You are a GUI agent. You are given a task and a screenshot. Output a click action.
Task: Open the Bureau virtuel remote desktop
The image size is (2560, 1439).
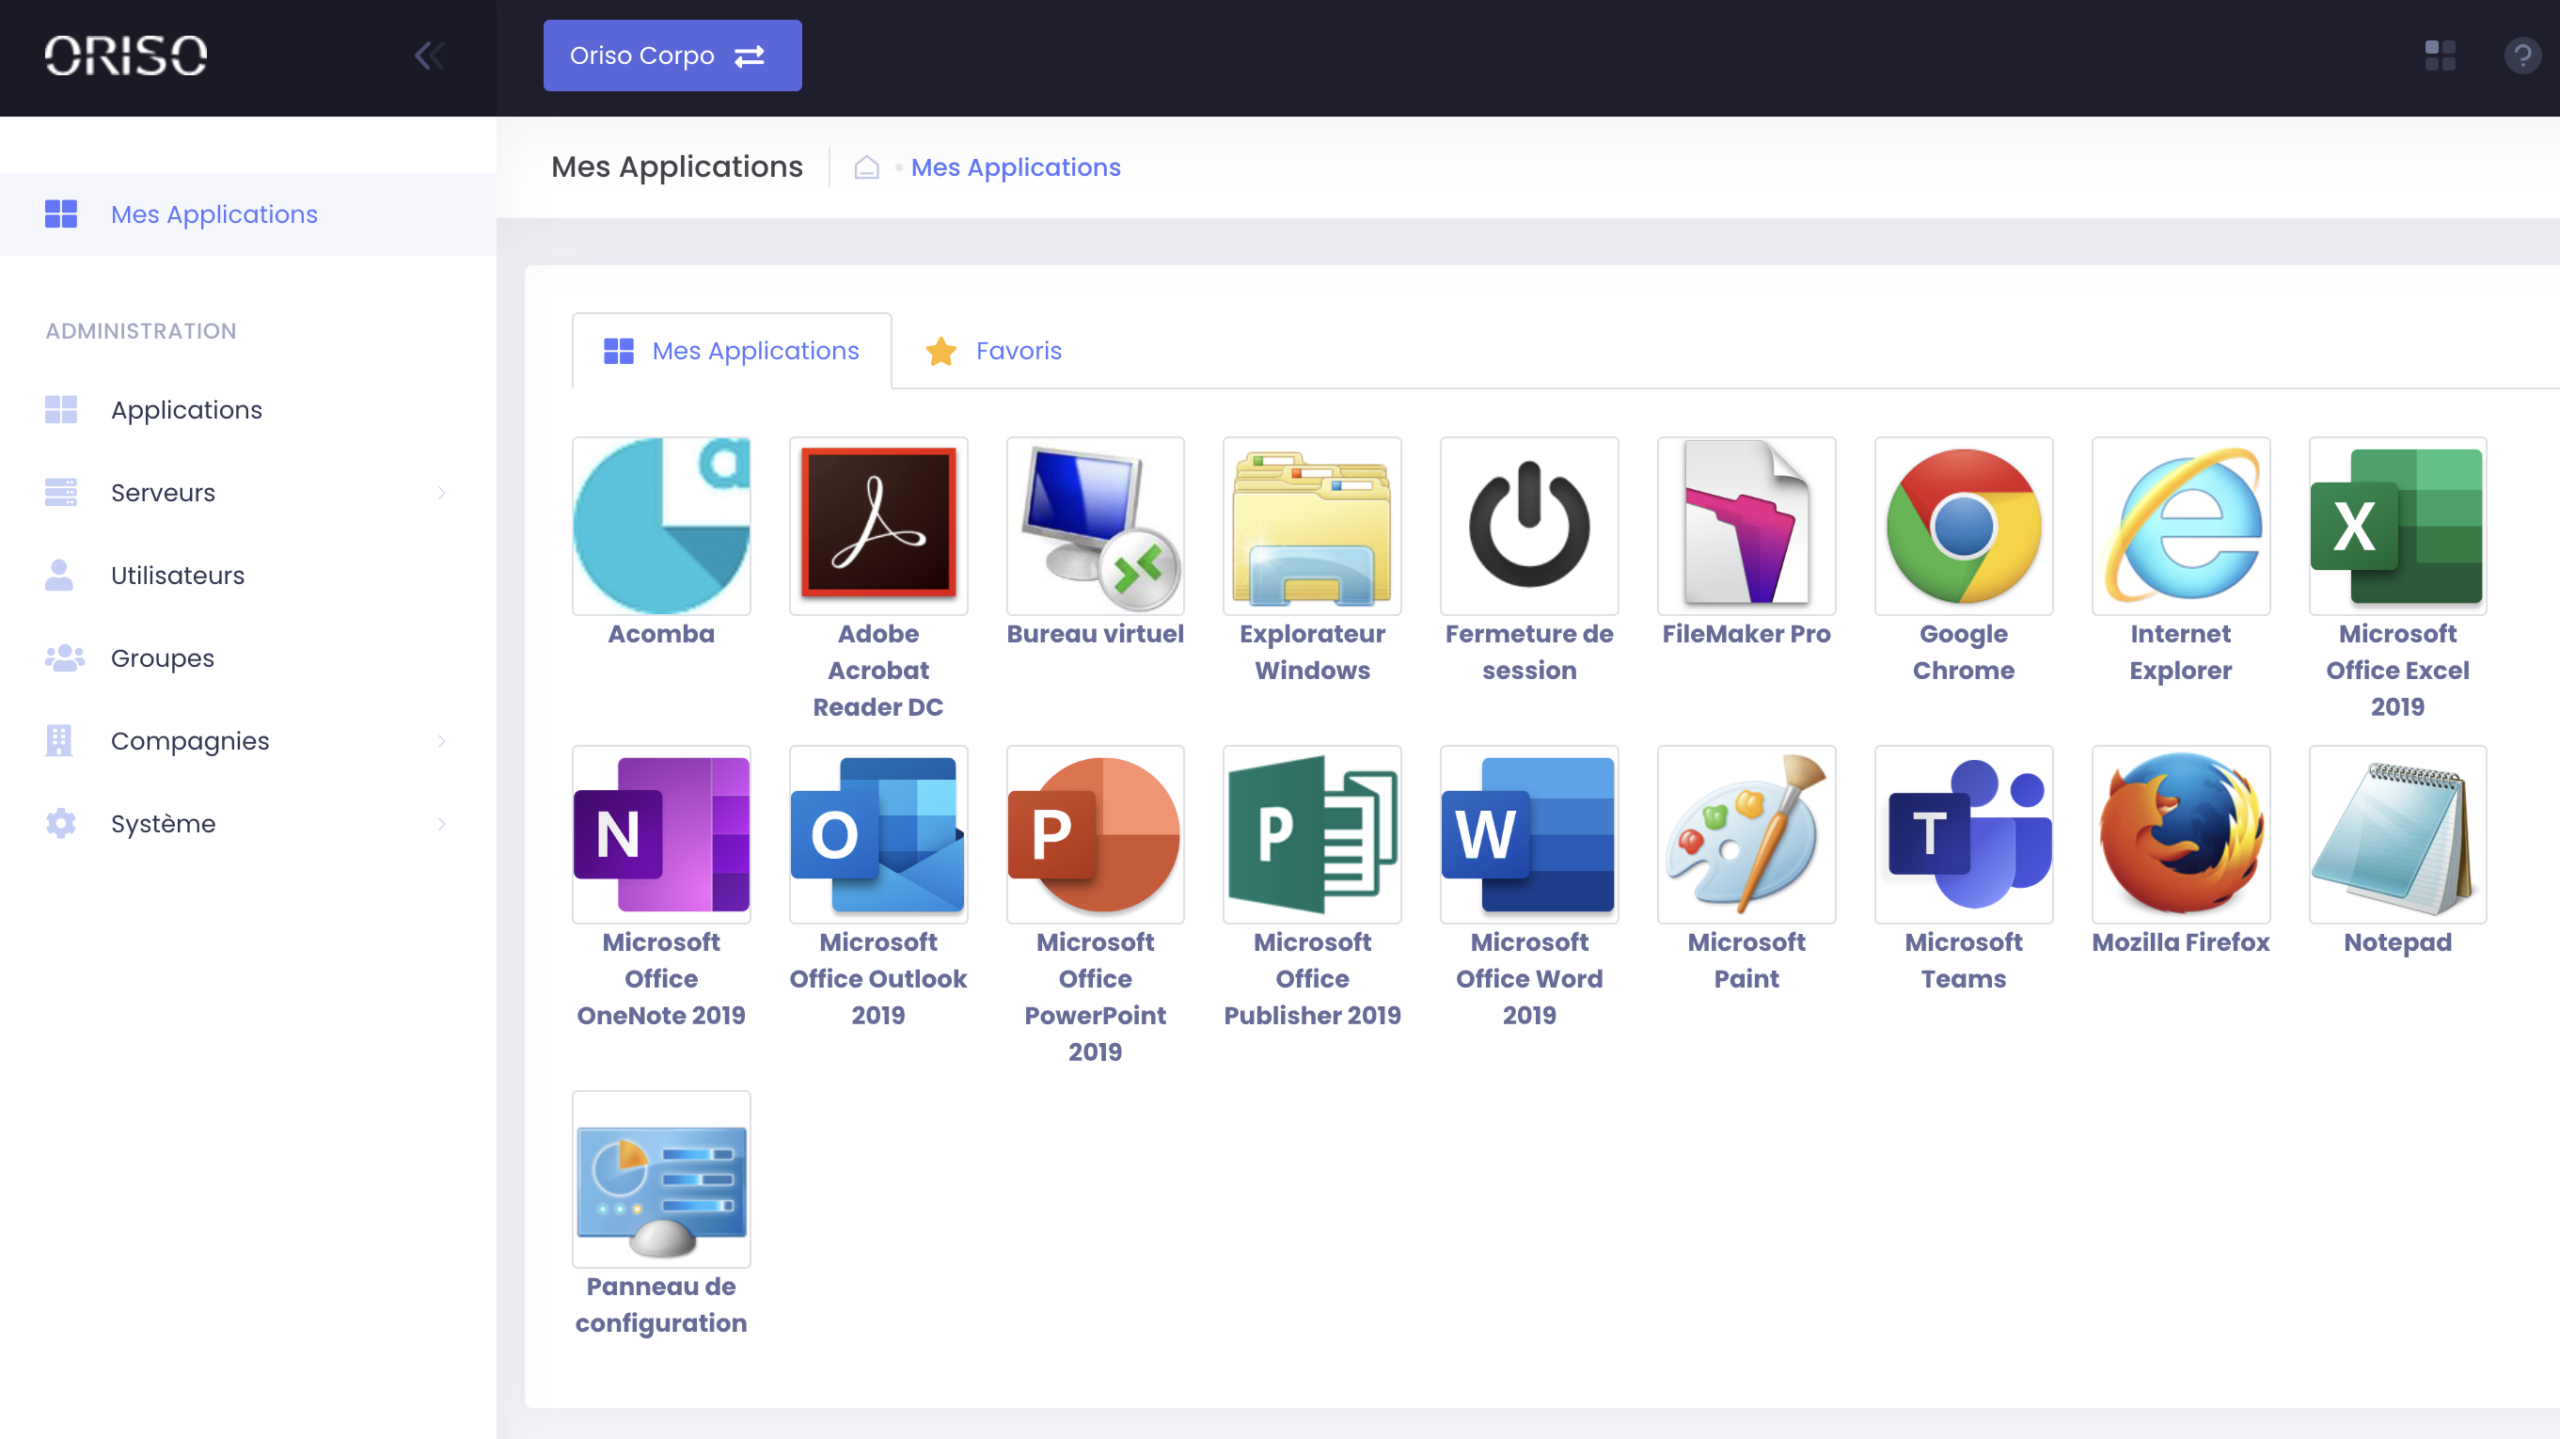pyautogui.click(x=1095, y=526)
